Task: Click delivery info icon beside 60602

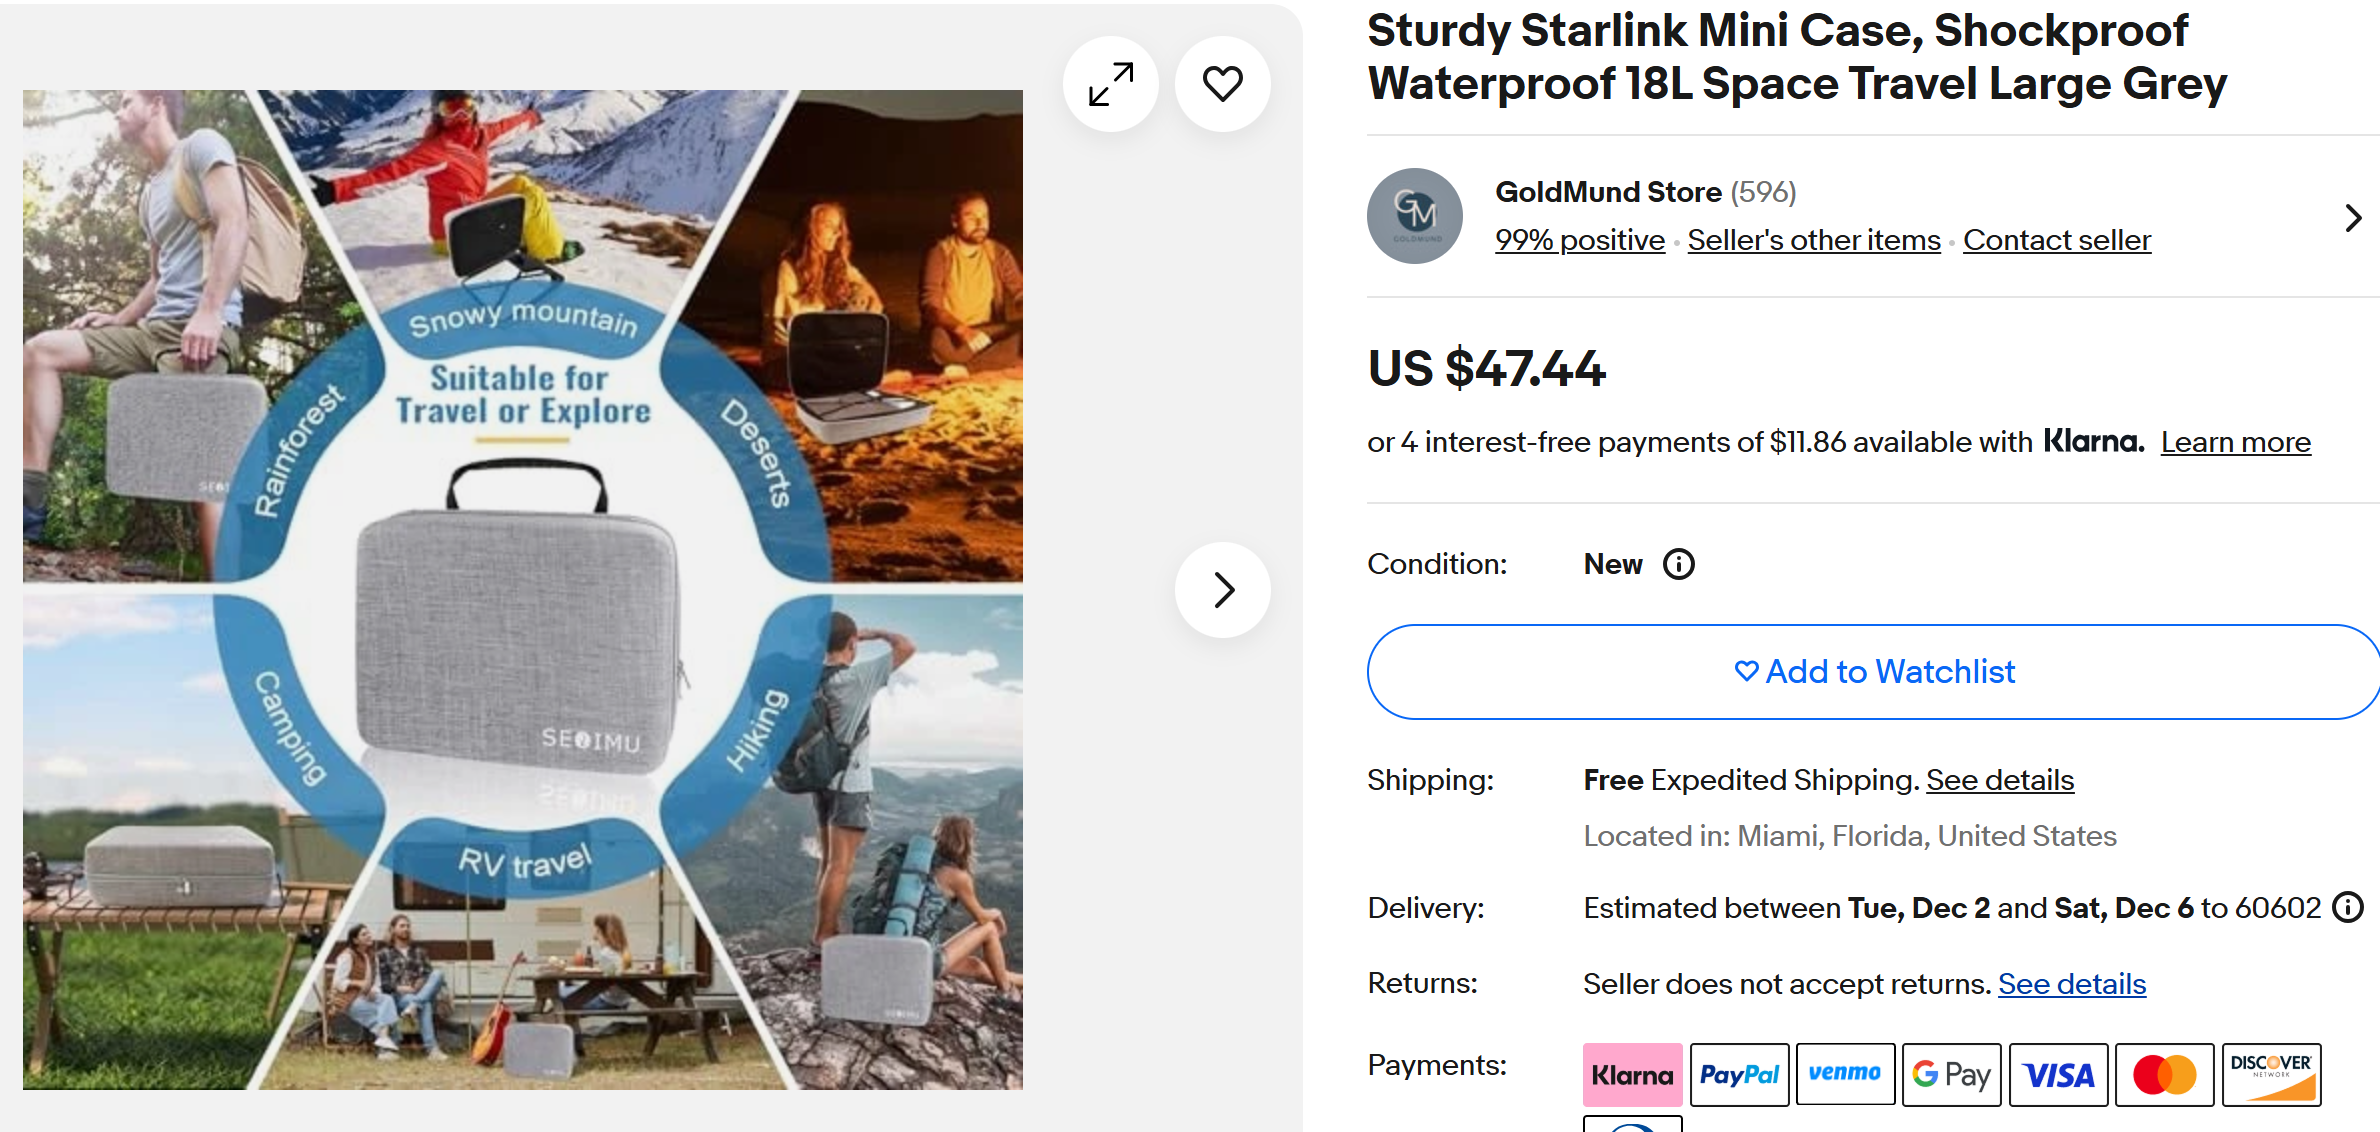Action: [x=2347, y=908]
